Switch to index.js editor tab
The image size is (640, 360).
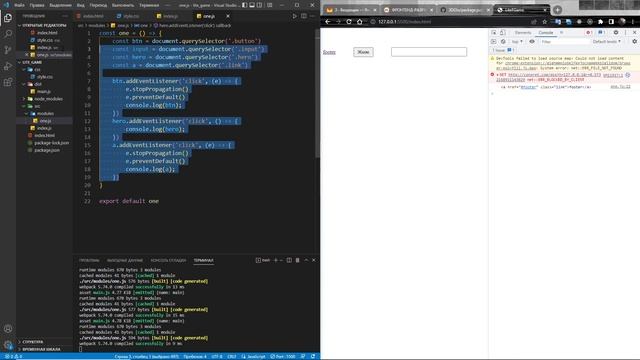tap(170, 16)
